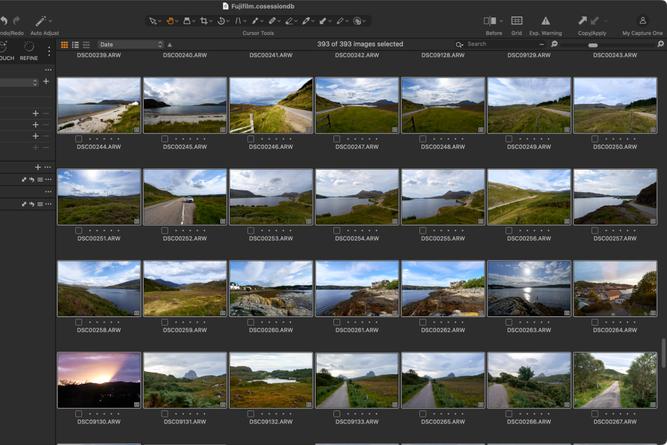This screenshot has width=667, height=445.
Task: Click the Auto Adjust magic wand icon
Action: point(42,21)
